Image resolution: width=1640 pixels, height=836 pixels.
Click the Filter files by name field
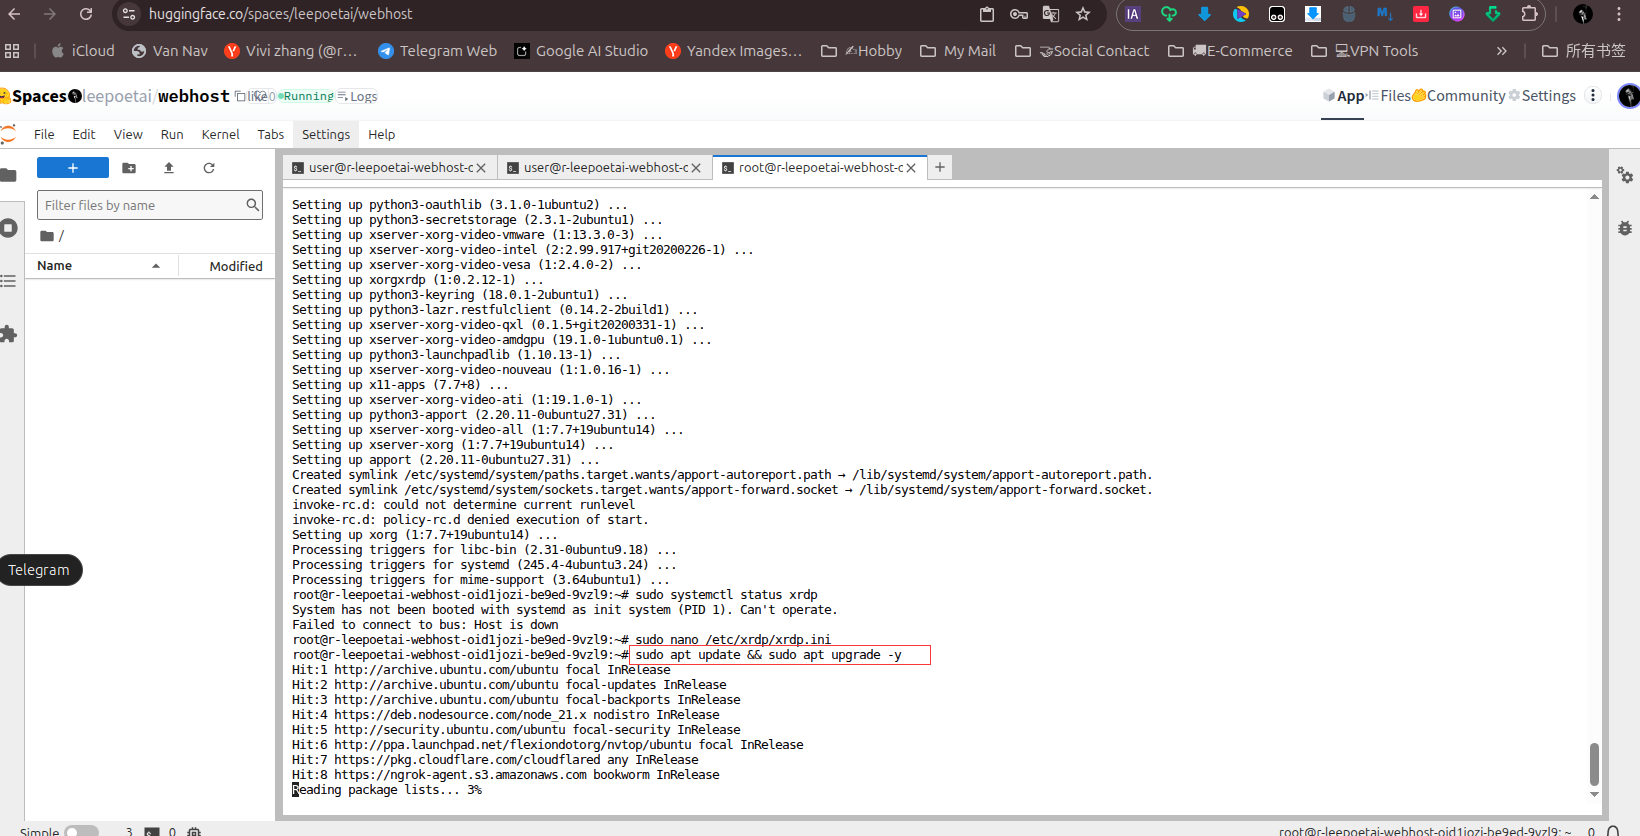[142, 205]
